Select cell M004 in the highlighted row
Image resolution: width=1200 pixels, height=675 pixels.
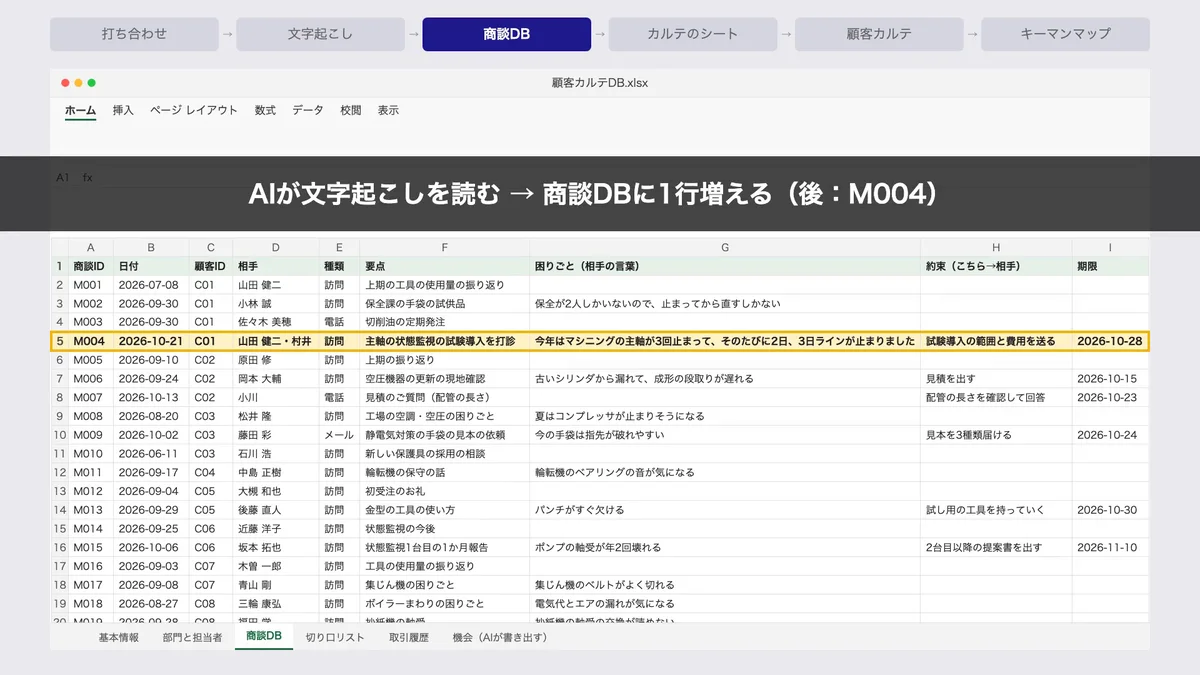coord(91,341)
